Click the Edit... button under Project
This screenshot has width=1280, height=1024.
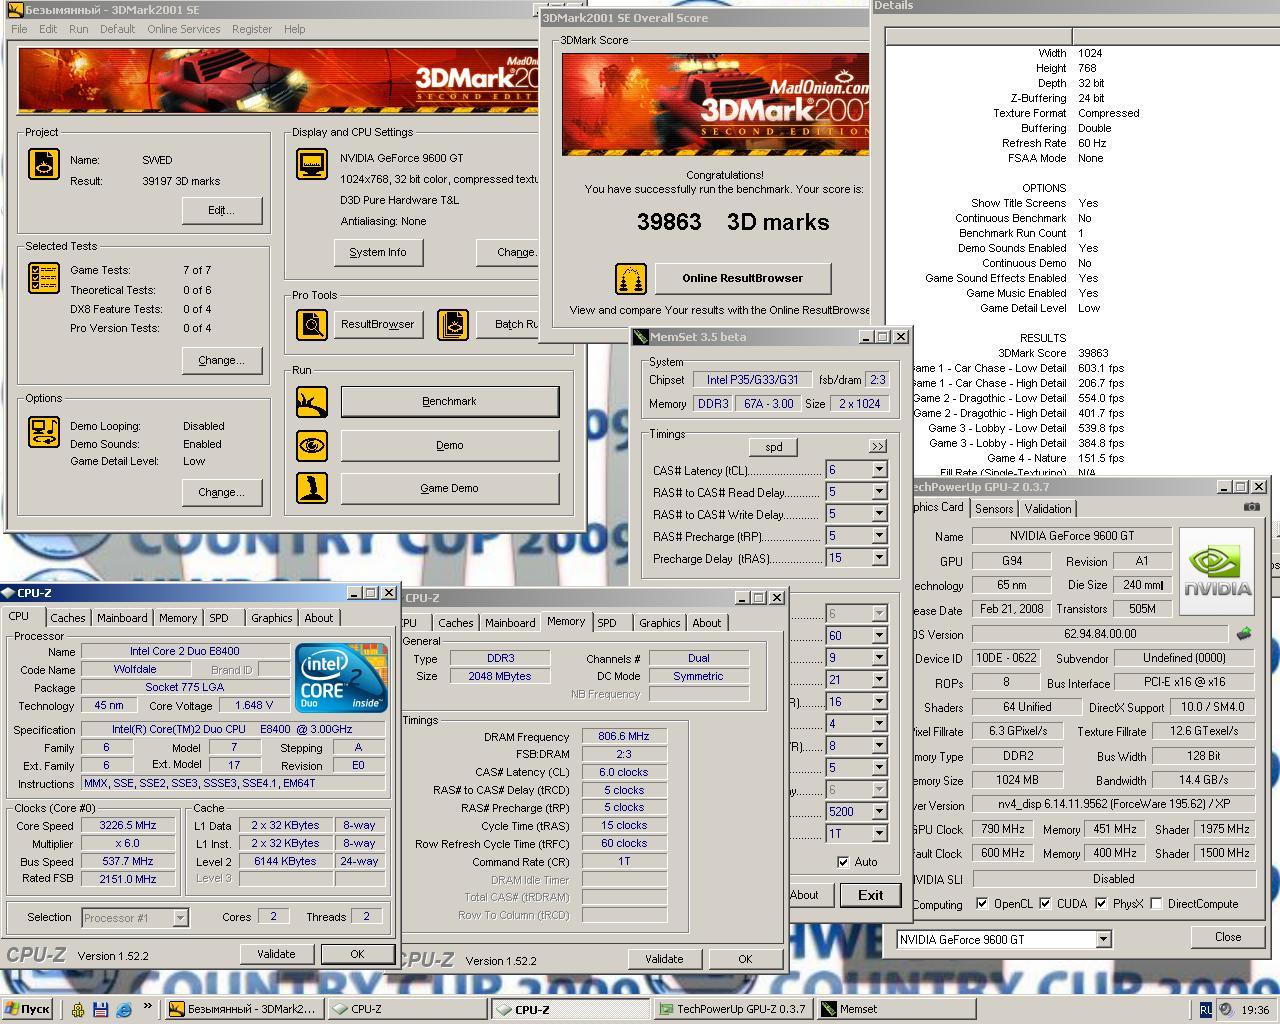click(x=221, y=210)
